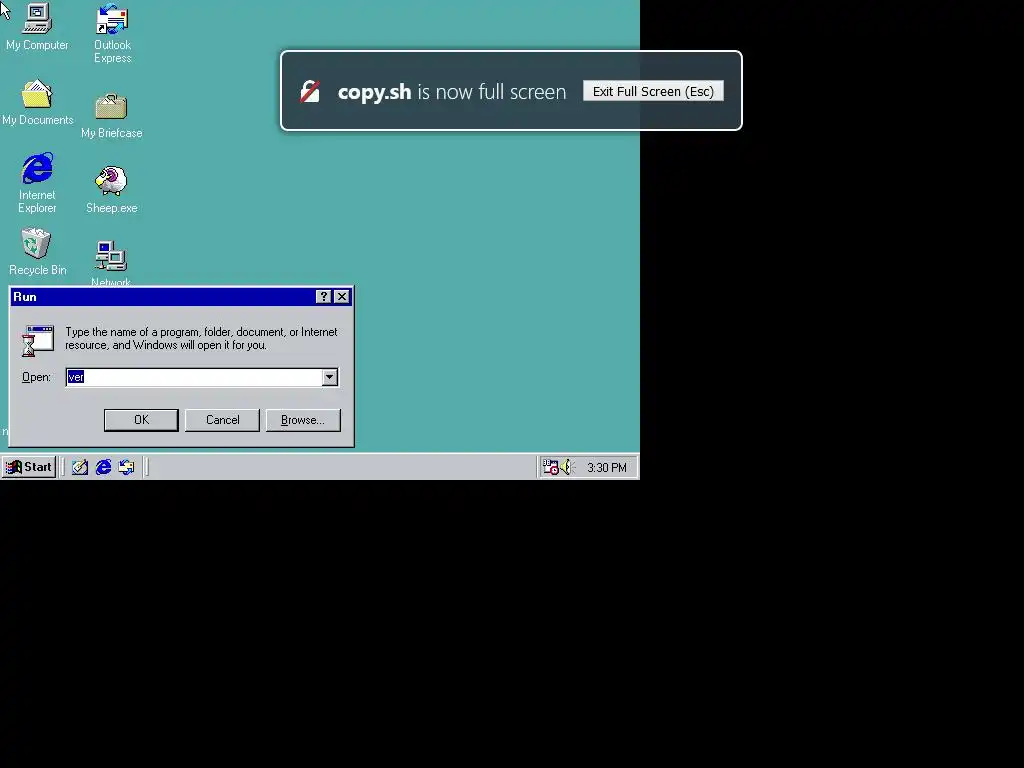The image size is (1024, 768).
Task: Click the Open text field containing ver
Action: (x=194, y=377)
